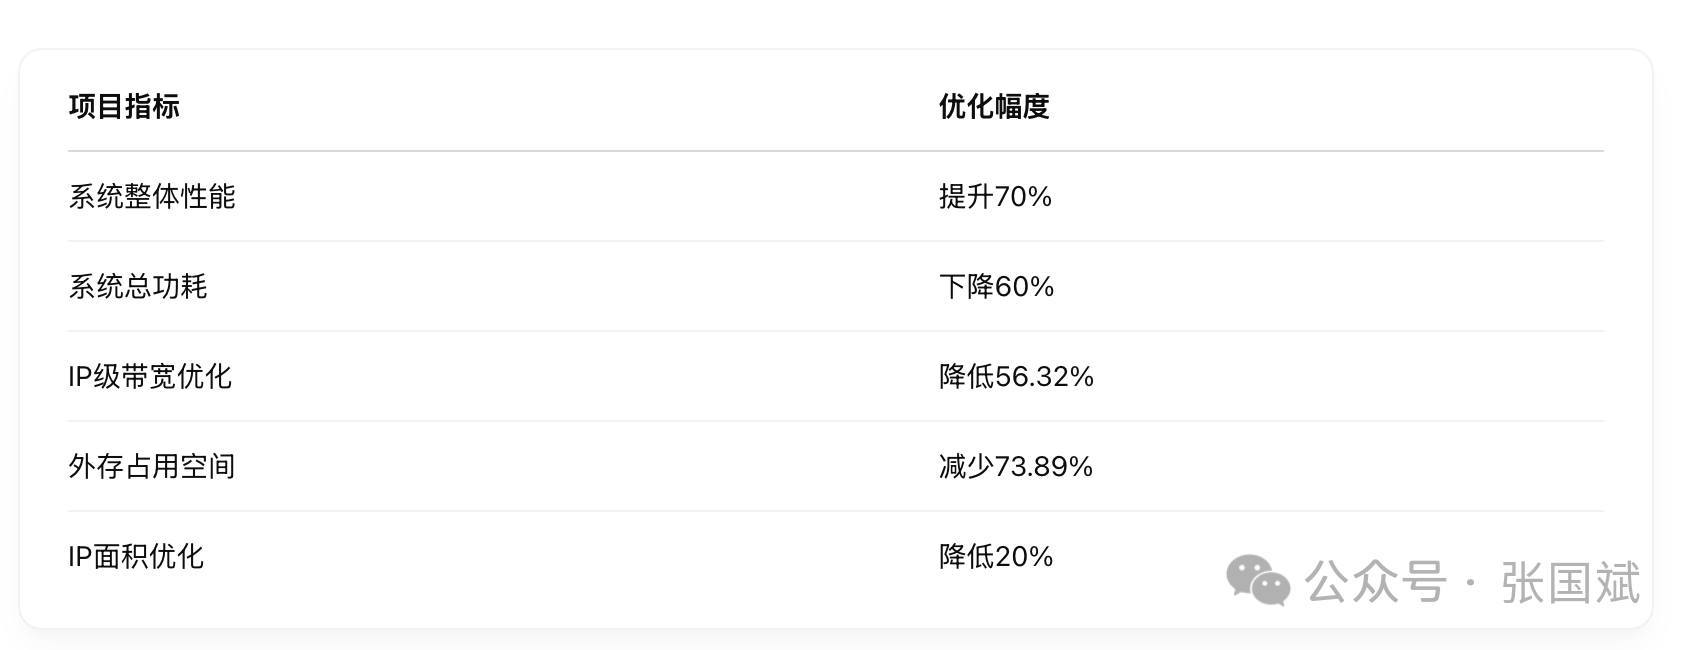Click the divider line under the table header
This screenshot has width=1694, height=650.
[x=835, y=151]
